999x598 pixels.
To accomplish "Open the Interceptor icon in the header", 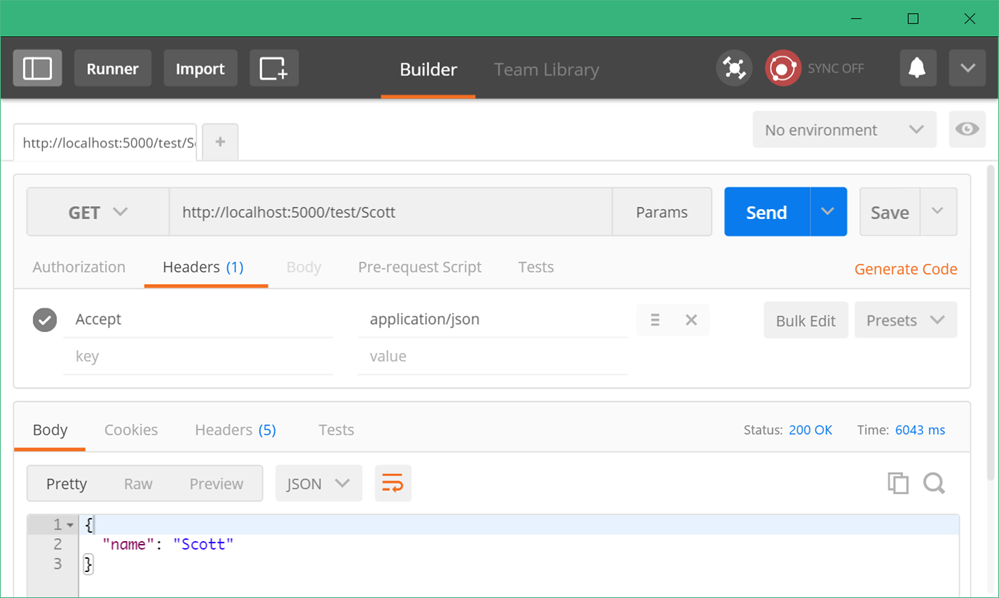I will click(733, 68).
